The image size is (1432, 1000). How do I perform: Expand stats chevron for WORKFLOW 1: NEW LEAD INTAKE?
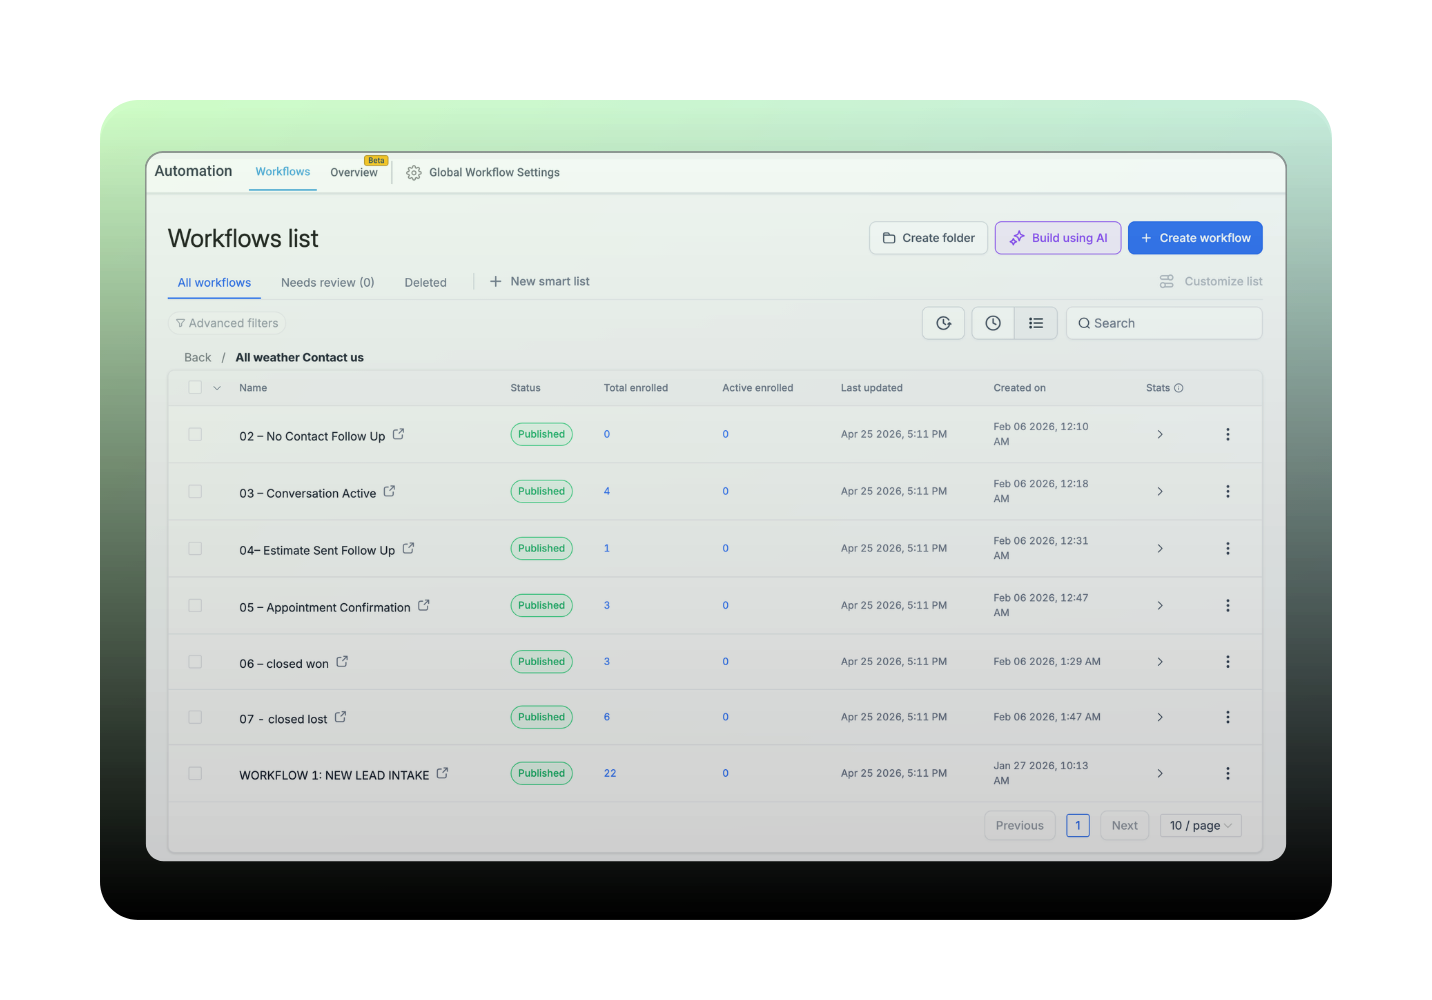pyautogui.click(x=1160, y=774)
